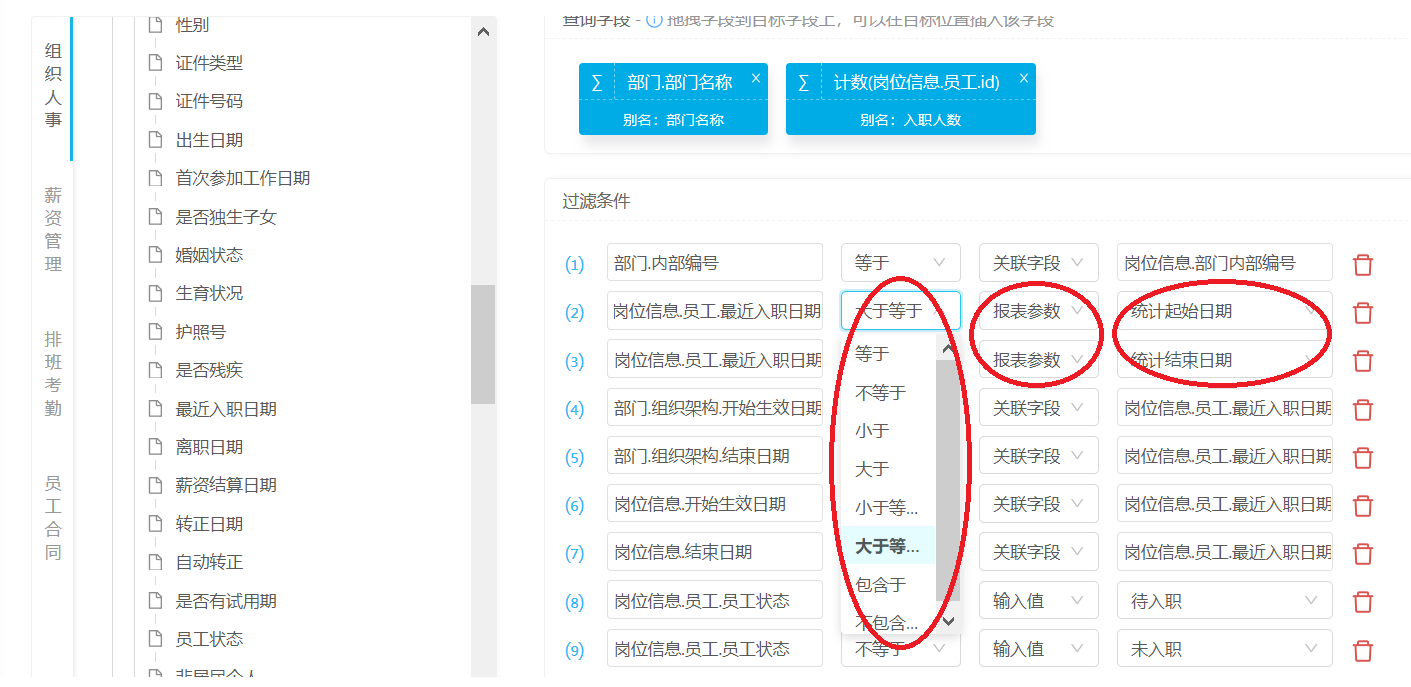Click the info icon beside 查询字段
This screenshot has height=687, width=1411.
pos(655,20)
